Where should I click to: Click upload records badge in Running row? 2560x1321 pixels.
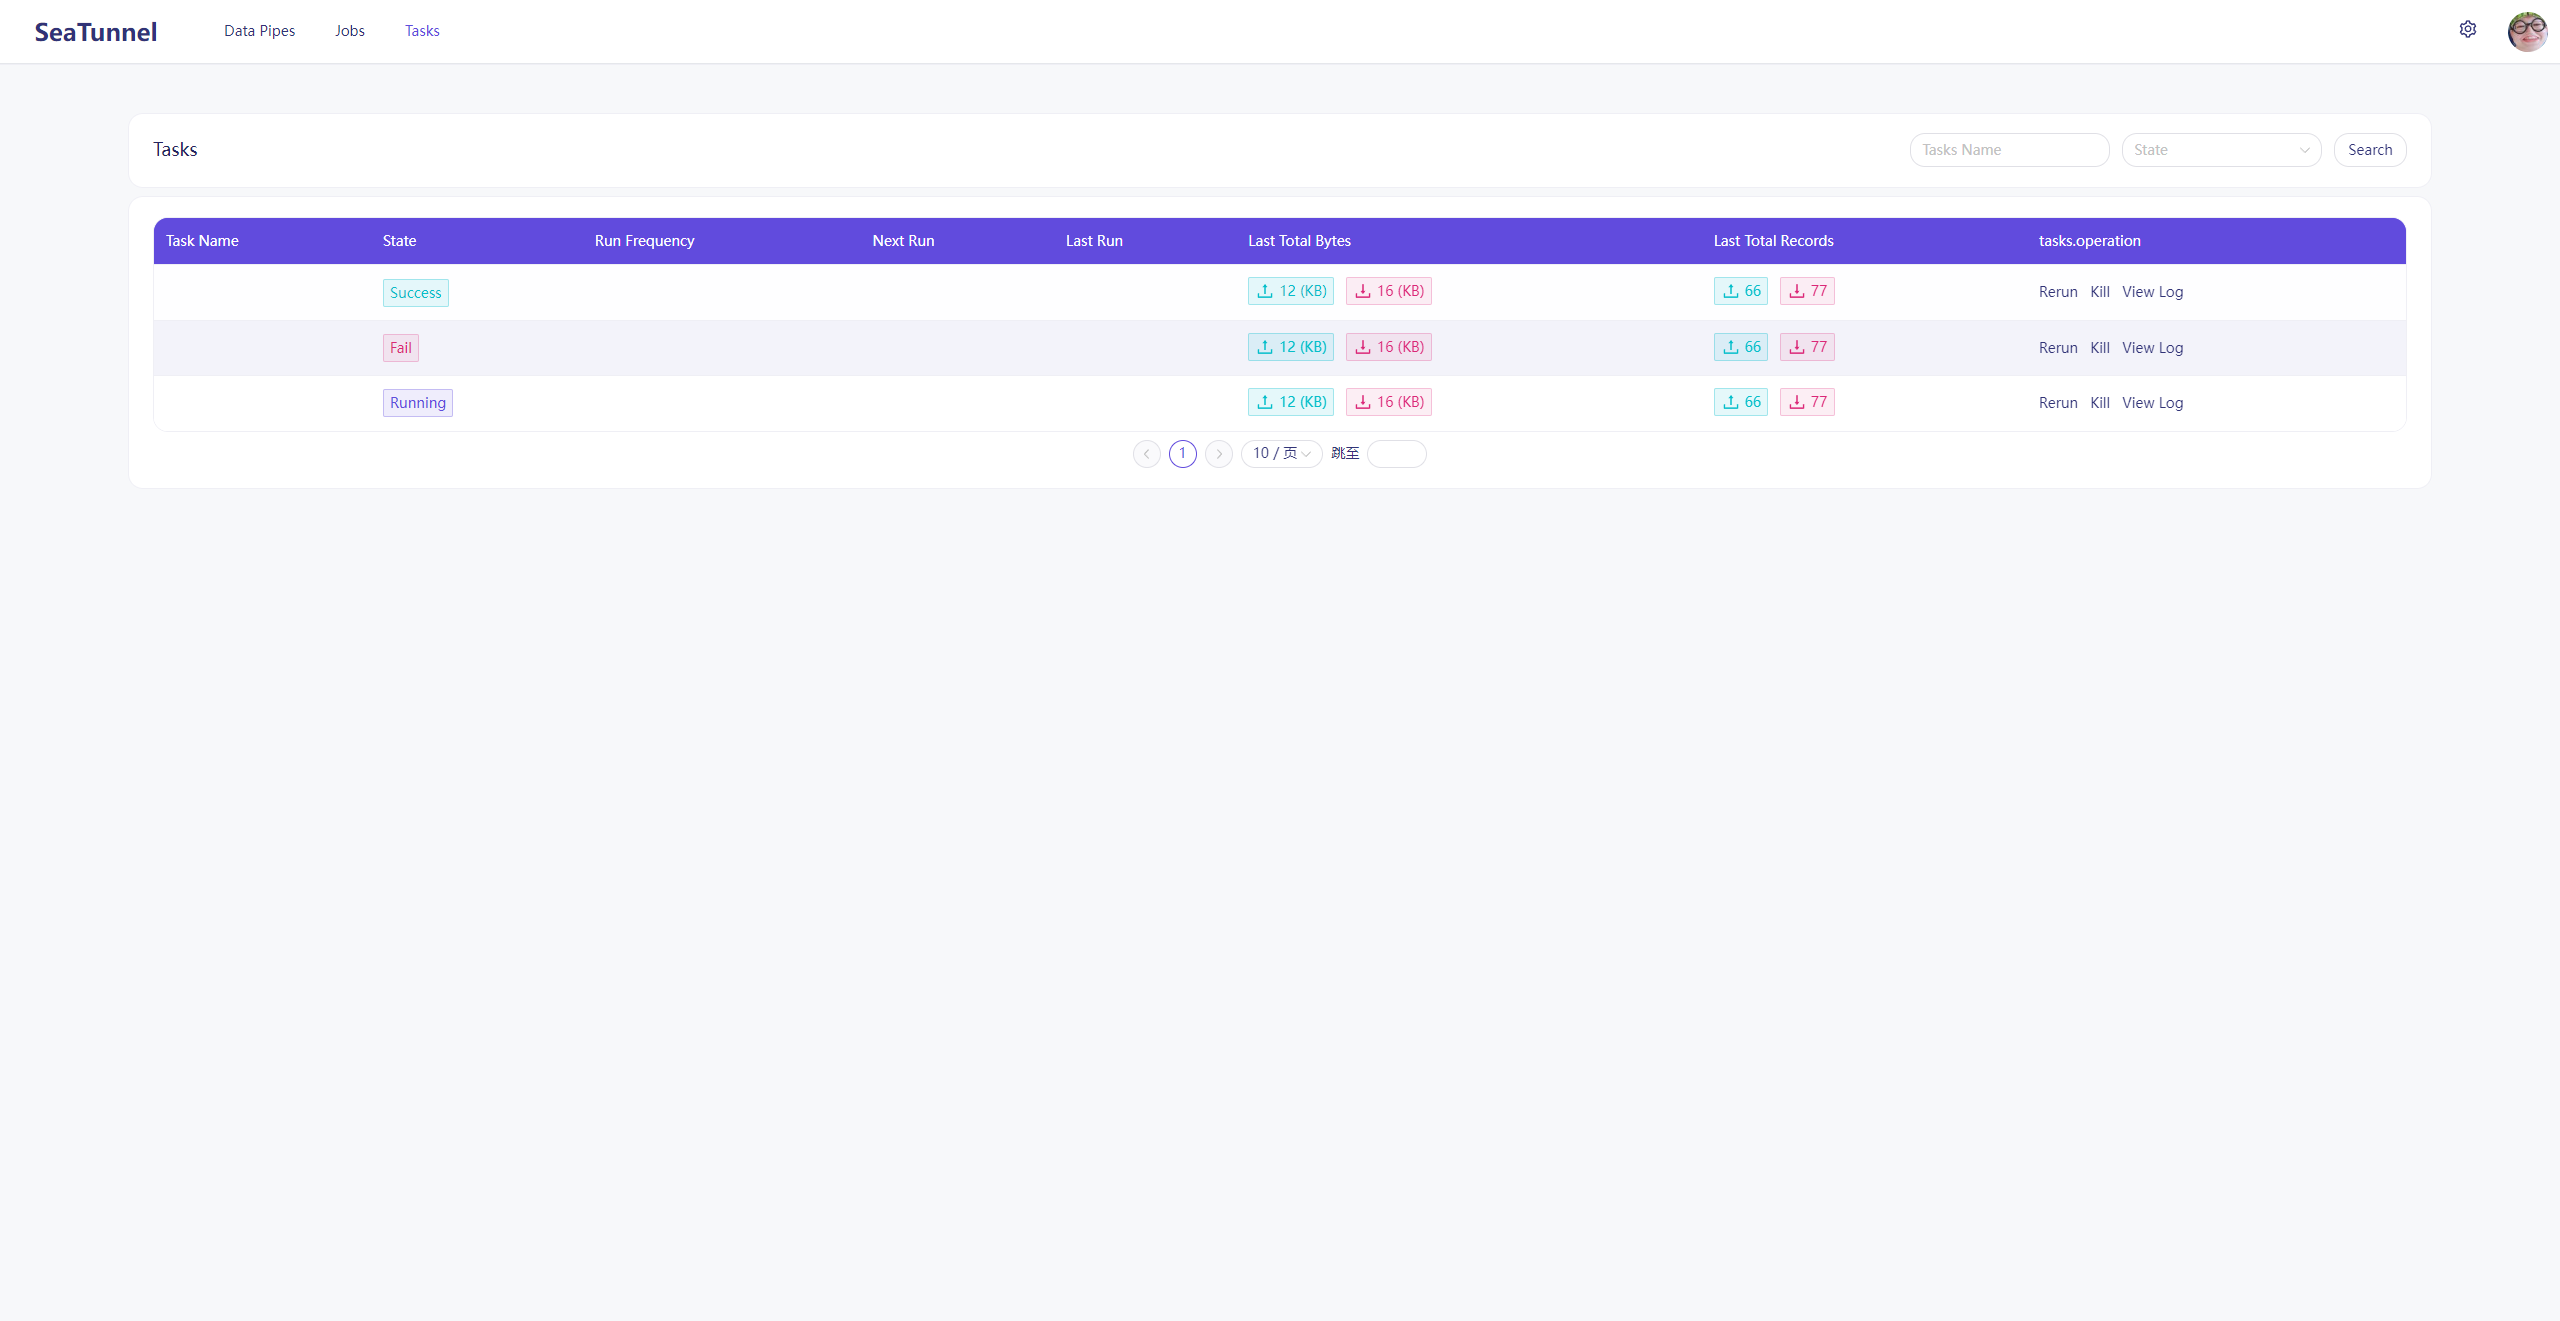(1740, 402)
